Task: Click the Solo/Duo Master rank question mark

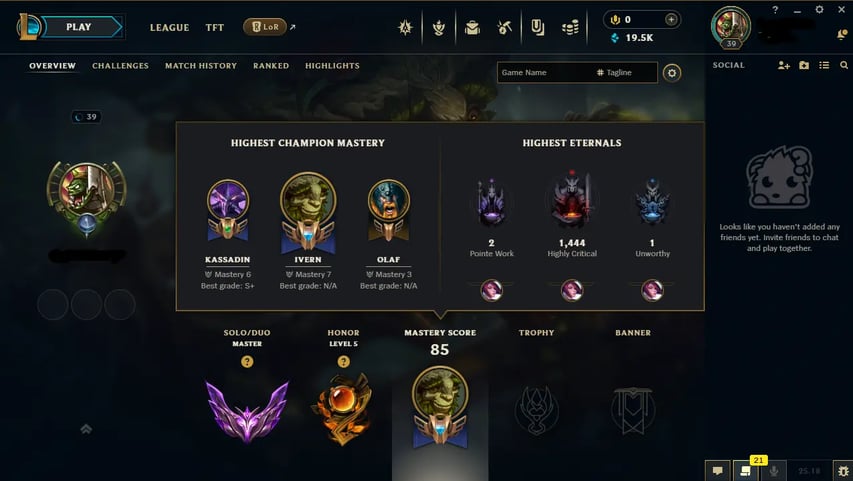Action: 247,361
